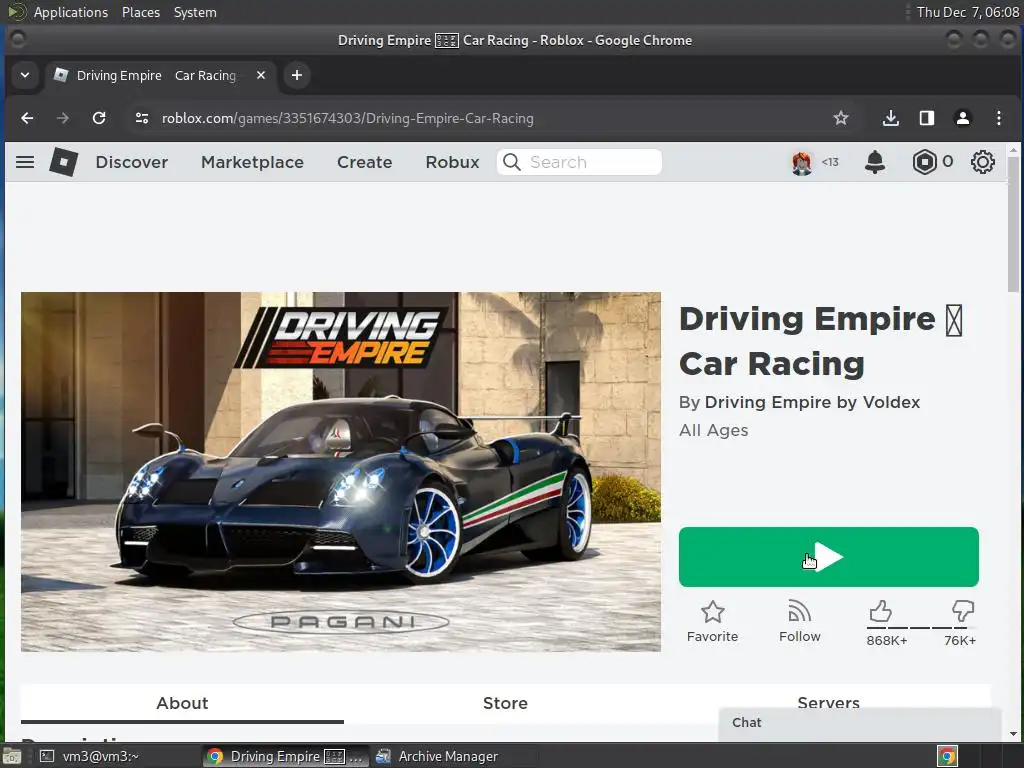Screen dimensions: 1024x768
Task: Open the Applications menu
Action: coord(71,12)
